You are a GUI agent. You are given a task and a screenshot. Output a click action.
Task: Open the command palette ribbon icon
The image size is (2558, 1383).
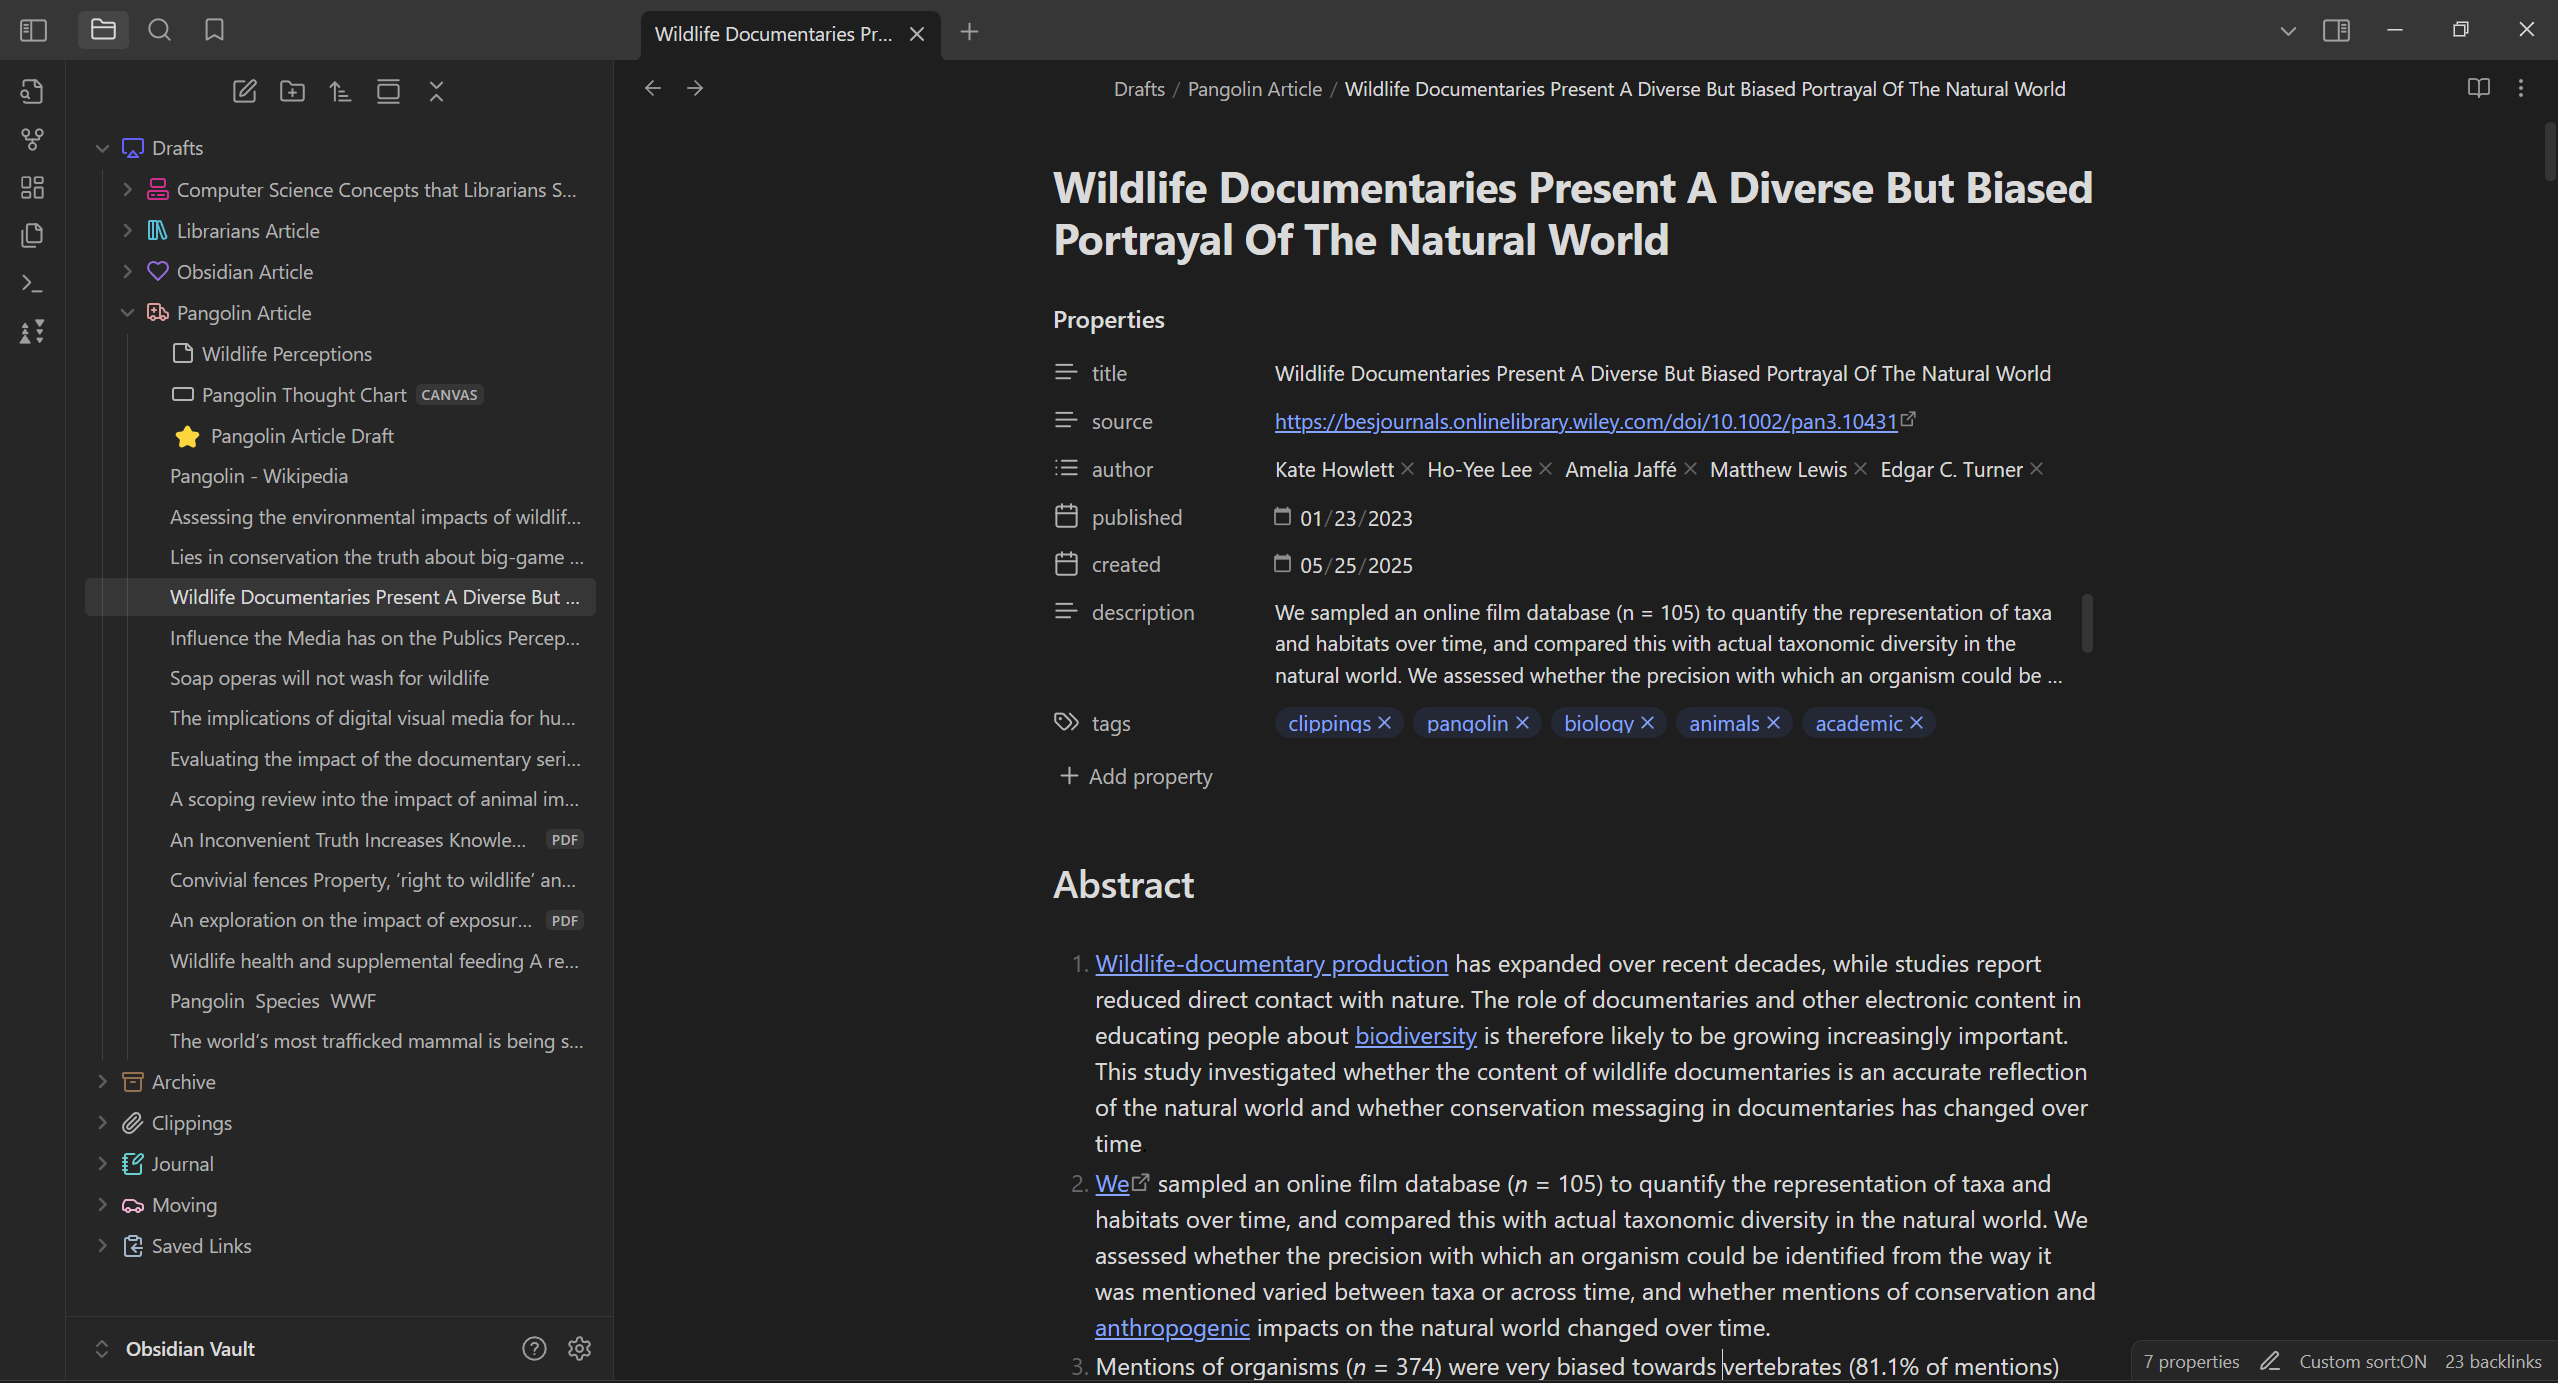pos(32,283)
